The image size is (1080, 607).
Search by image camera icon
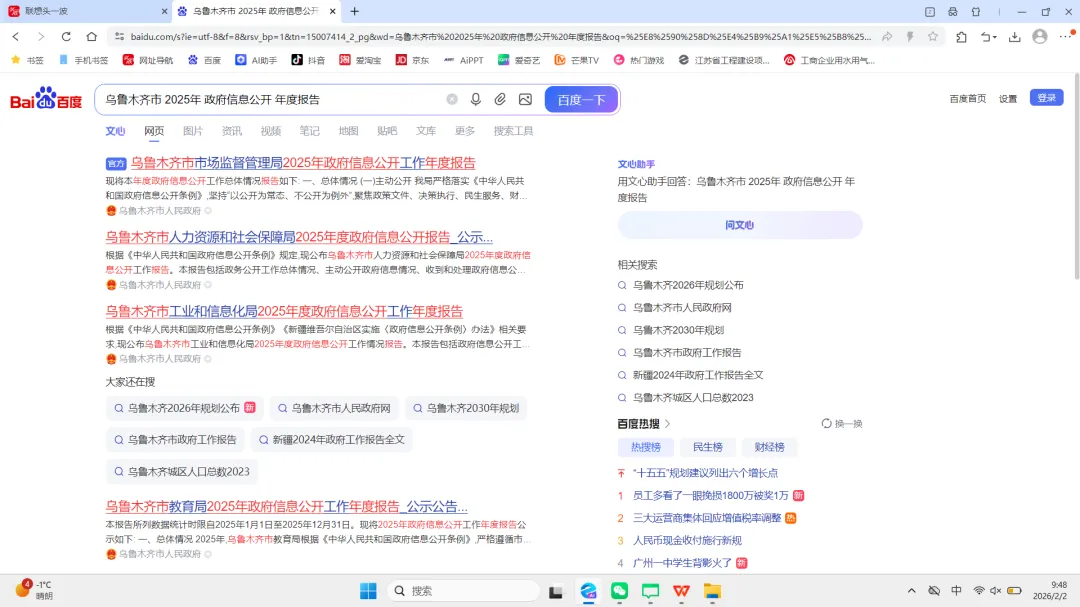(x=526, y=99)
